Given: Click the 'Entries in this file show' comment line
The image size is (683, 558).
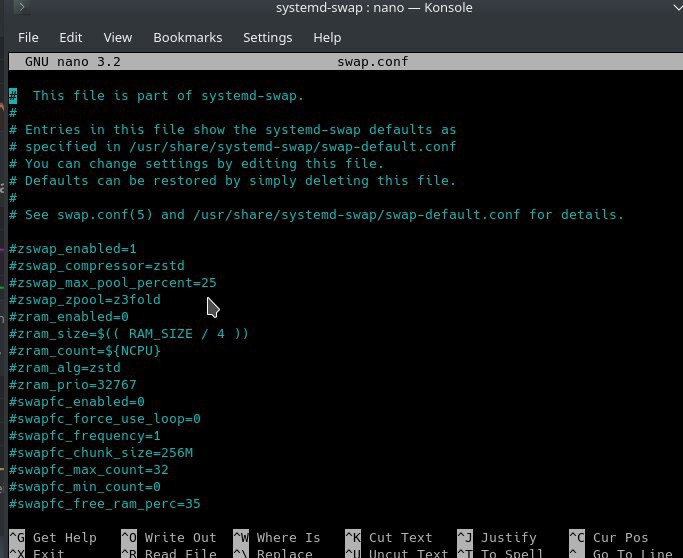Looking at the screenshot, I should pyautogui.click(x=233, y=129).
